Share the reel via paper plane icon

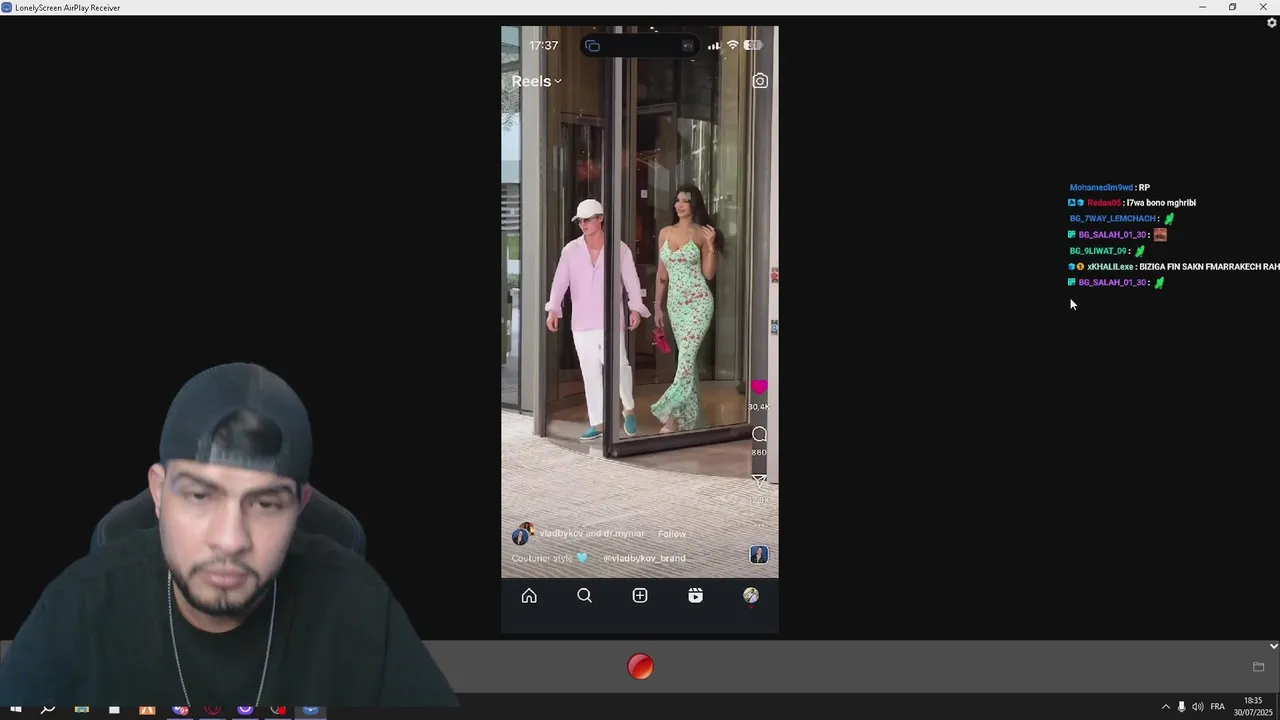pos(759,481)
